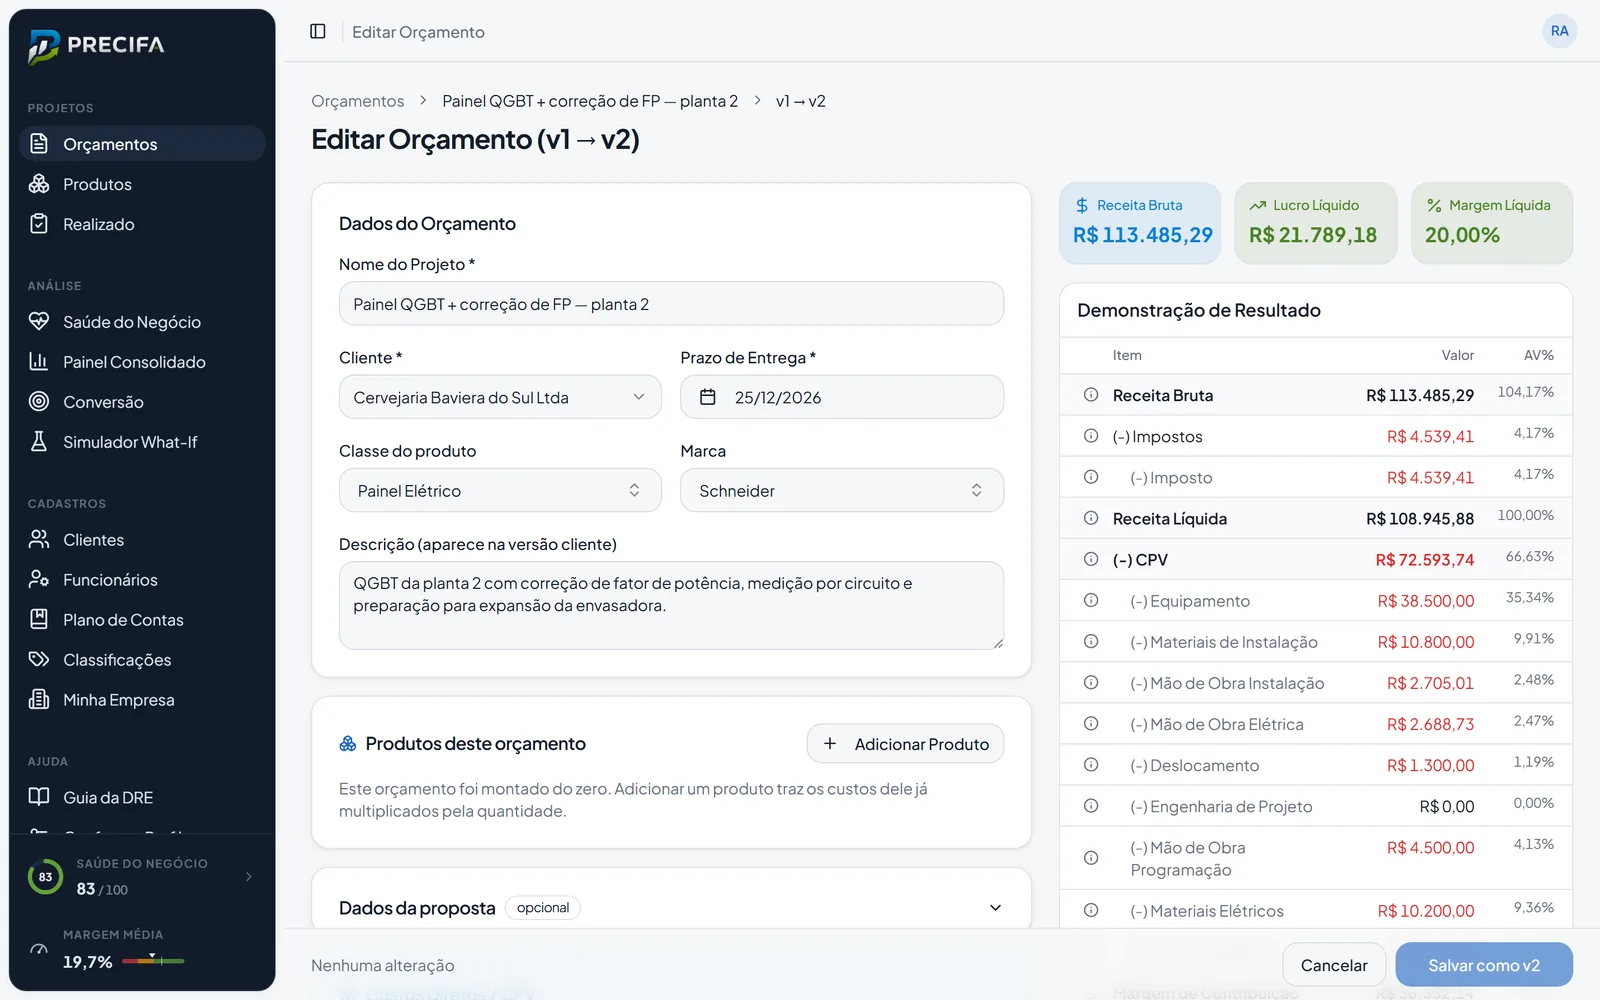Click the info icon next to (-) CPV
This screenshot has width=1600, height=1000.
(x=1091, y=559)
